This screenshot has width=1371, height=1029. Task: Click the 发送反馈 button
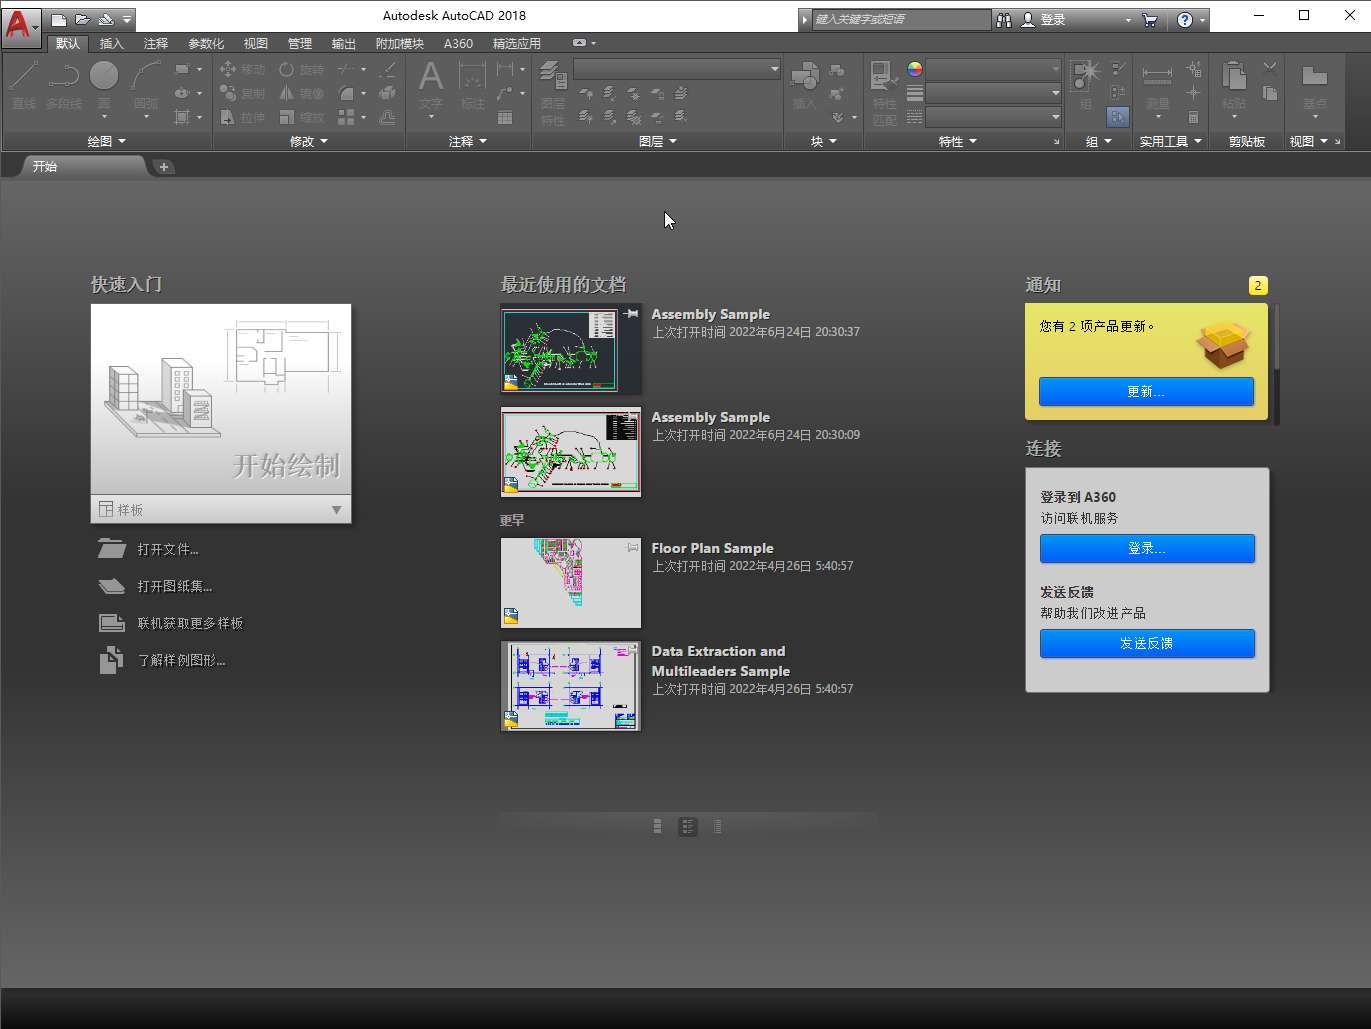coord(1147,643)
